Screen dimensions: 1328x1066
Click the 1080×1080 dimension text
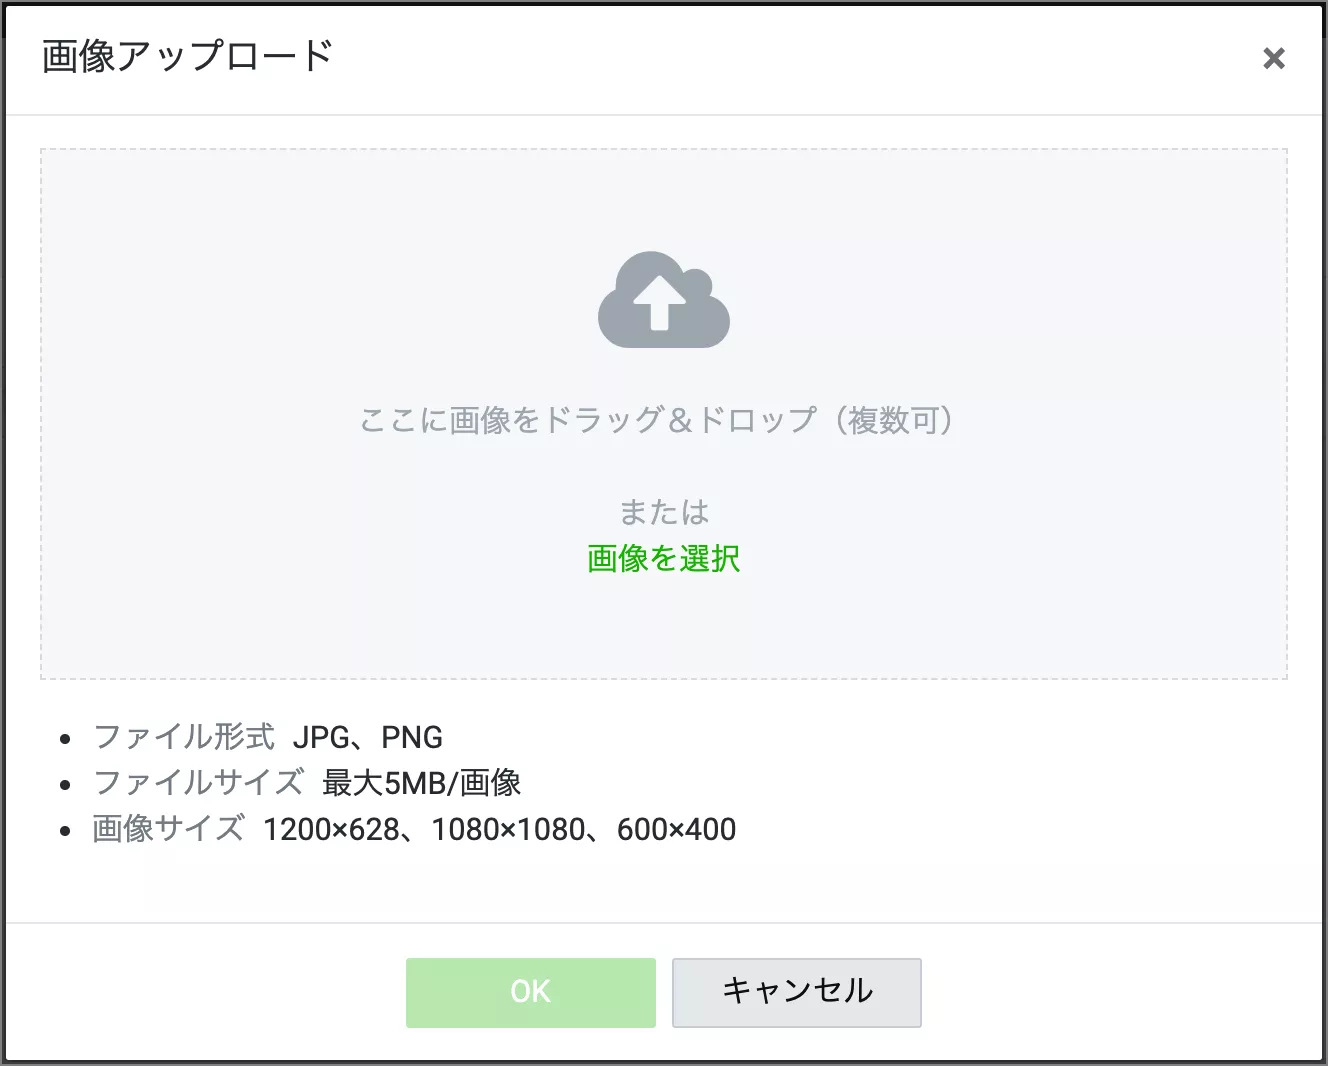508,829
